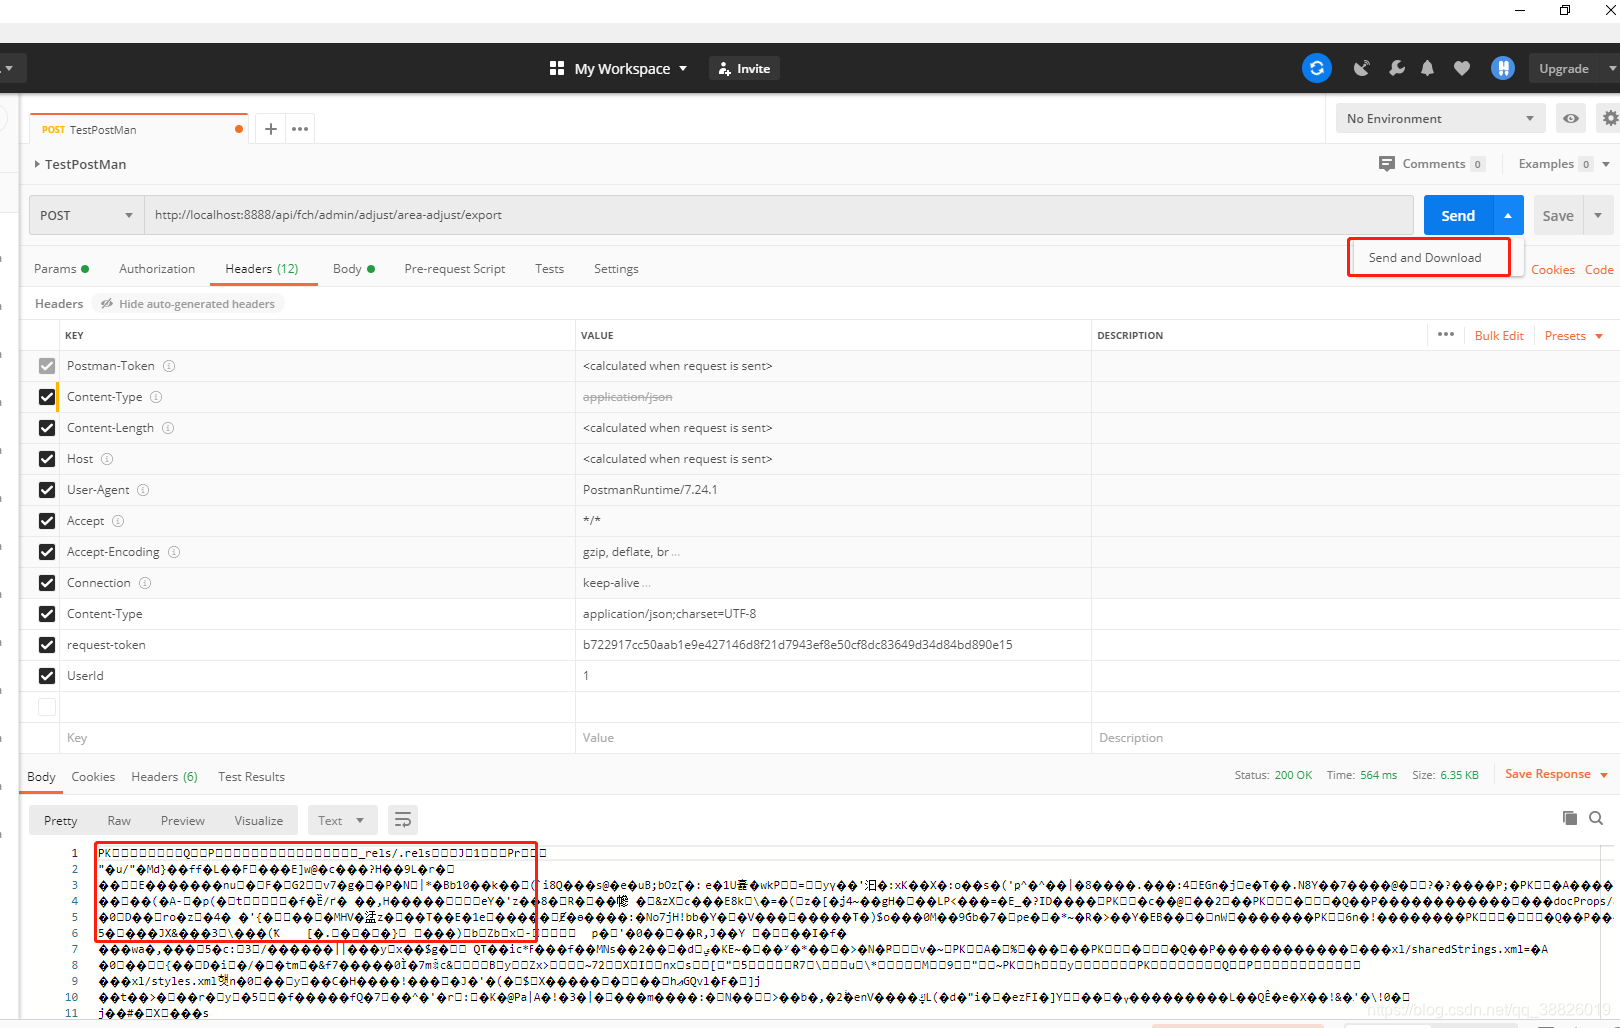Click the Comments speech bubble icon

1387,163
